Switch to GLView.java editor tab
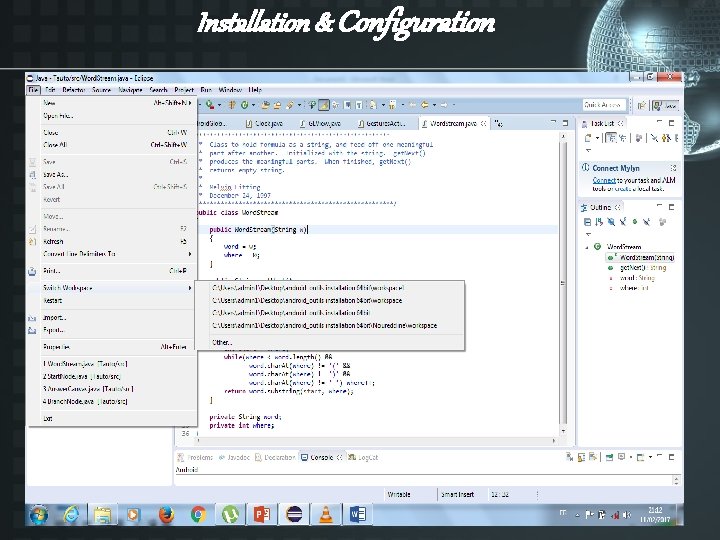Image resolution: width=720 pixels, height=540 pixels. pos(321,124)
